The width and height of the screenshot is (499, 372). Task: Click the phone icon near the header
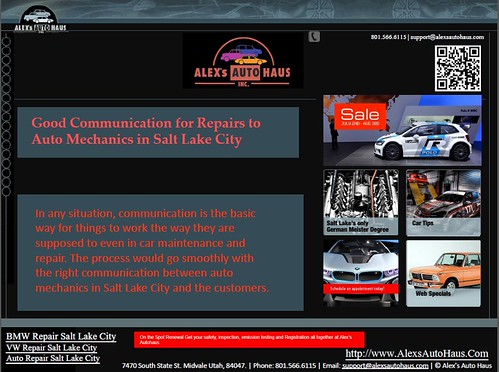click(x=314, y=36)
